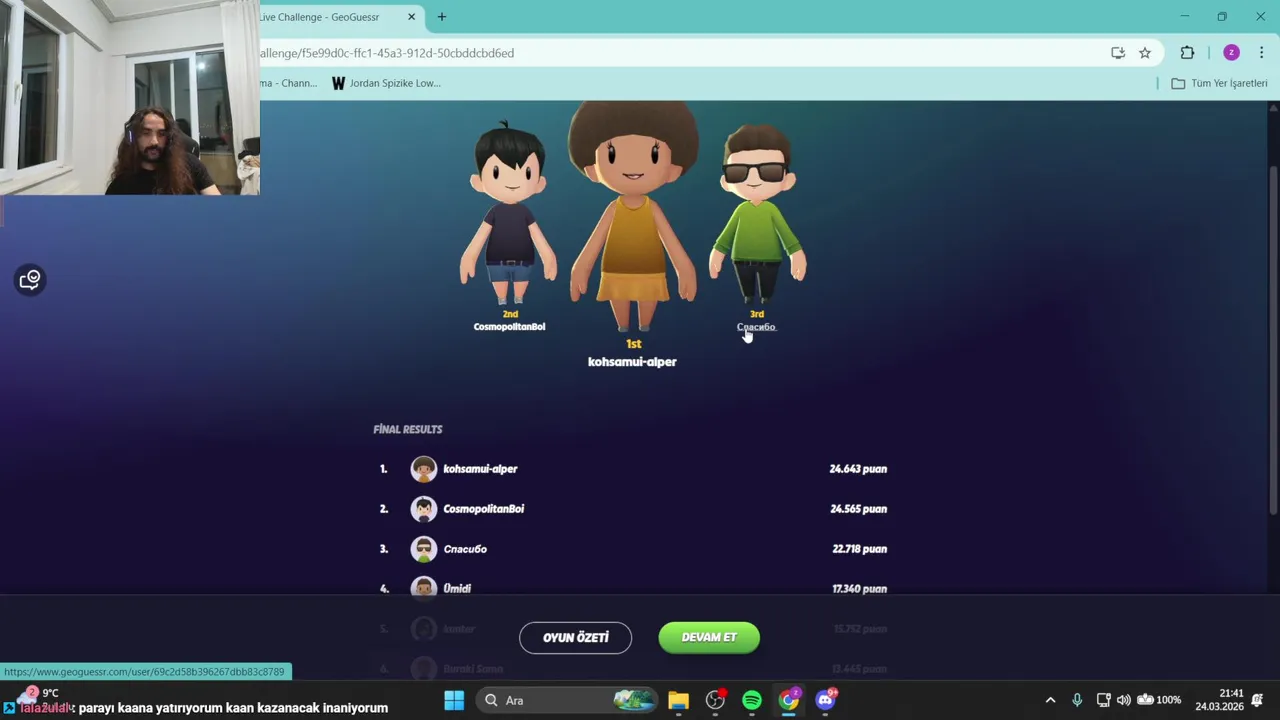The image size is (1280, 720).
Task: Select Спасибо in the final results list
Action: [x=465, y=549]
